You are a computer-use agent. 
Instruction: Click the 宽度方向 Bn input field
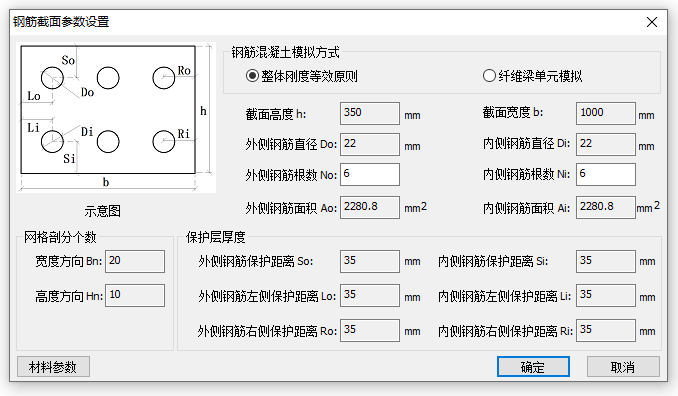coord(135,261)
